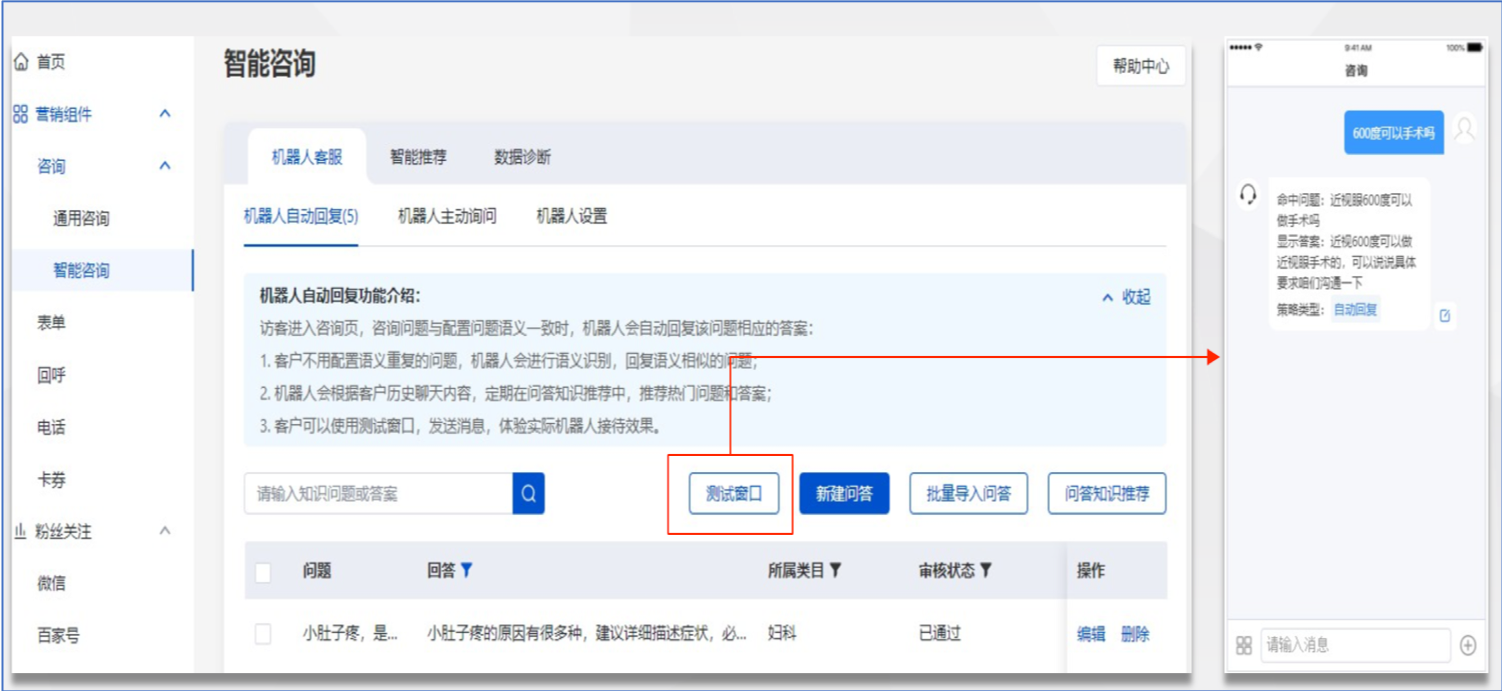1502x691 pixels.
Task: Click the edit icon beside chat reply
Action: point(1444,316)
